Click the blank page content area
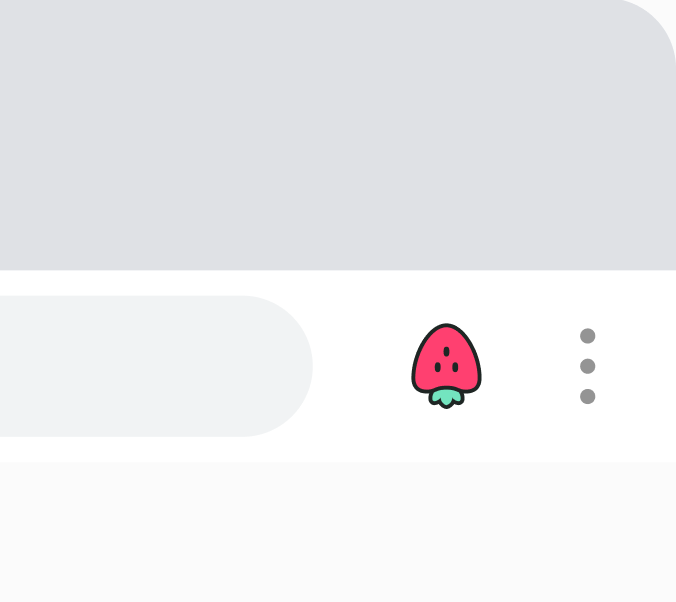Image resolution: width=676 pixels, height=602 pixels. pyautogui.click(x=338, y=532)
